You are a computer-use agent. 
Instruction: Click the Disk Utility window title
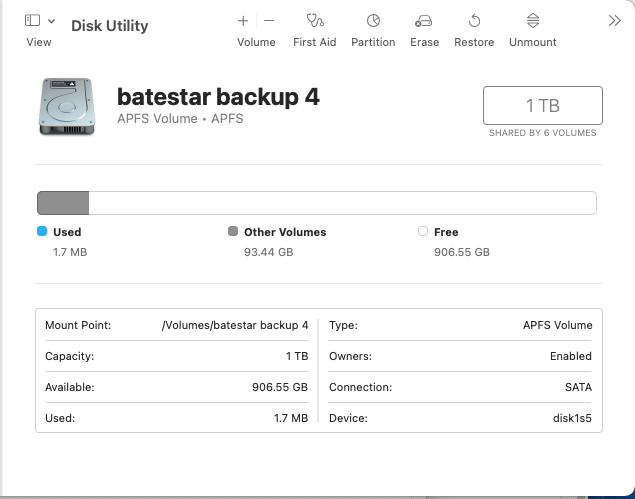tap(110, 25)
